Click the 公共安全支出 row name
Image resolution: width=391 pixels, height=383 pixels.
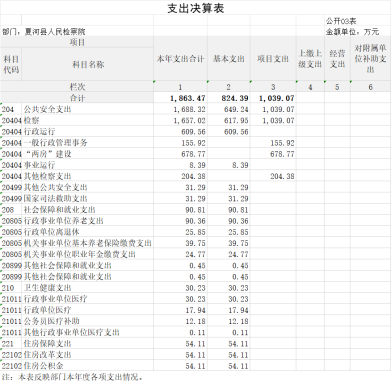tap(47, 109)
